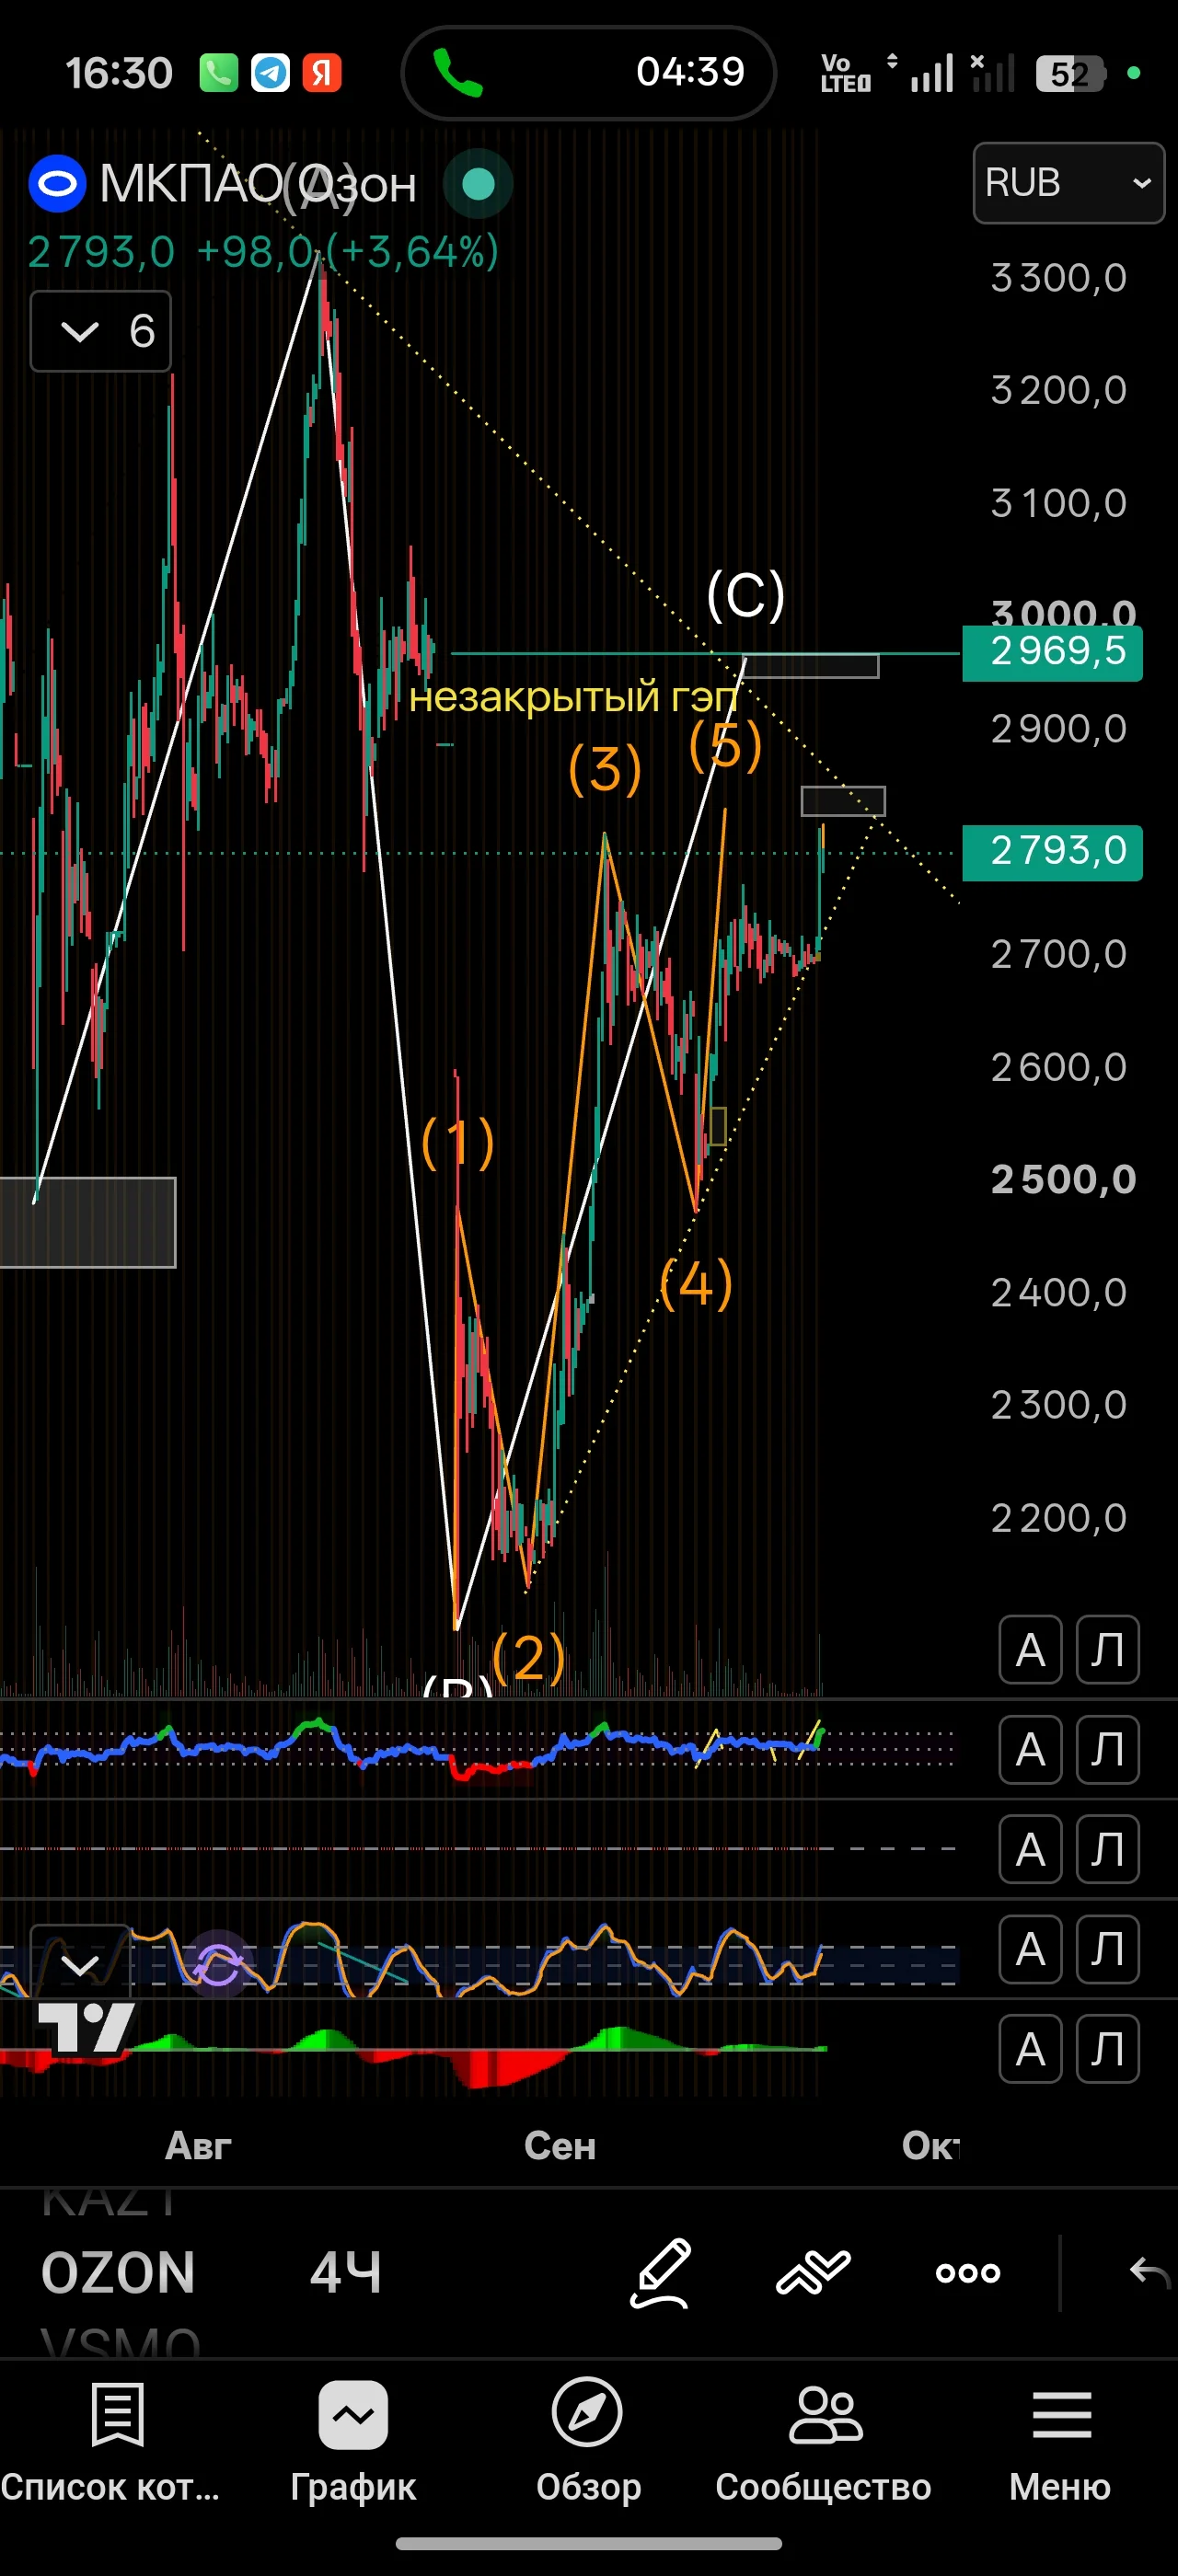
Task: Tap the Ozon logo beside the symbol name
Action: (57, 184)
